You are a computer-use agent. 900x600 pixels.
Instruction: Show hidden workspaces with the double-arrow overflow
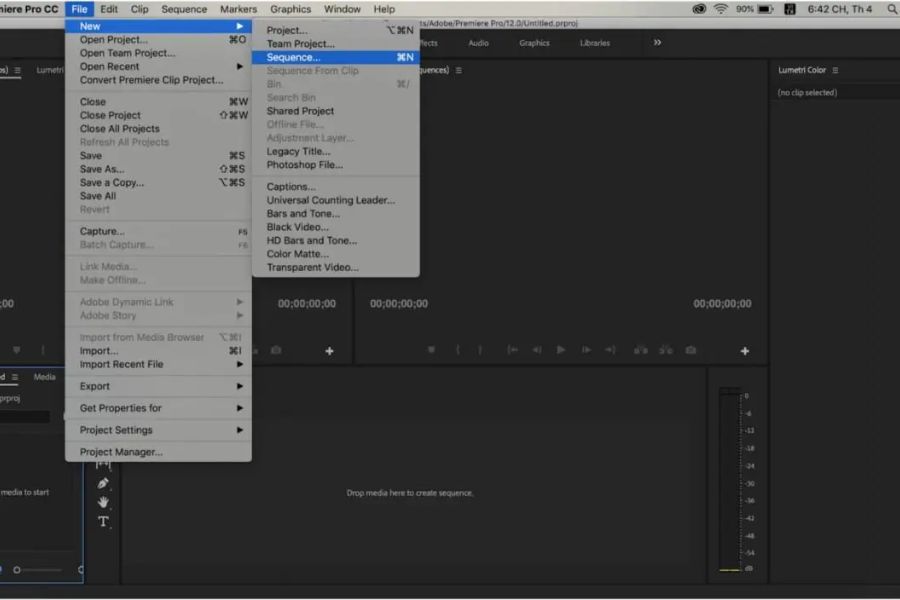pyautogui.click(x=657, y=43)
